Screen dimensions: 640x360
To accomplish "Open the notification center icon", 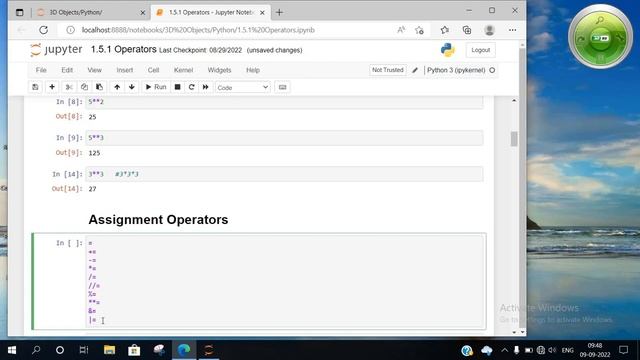I will coord(623,350).
